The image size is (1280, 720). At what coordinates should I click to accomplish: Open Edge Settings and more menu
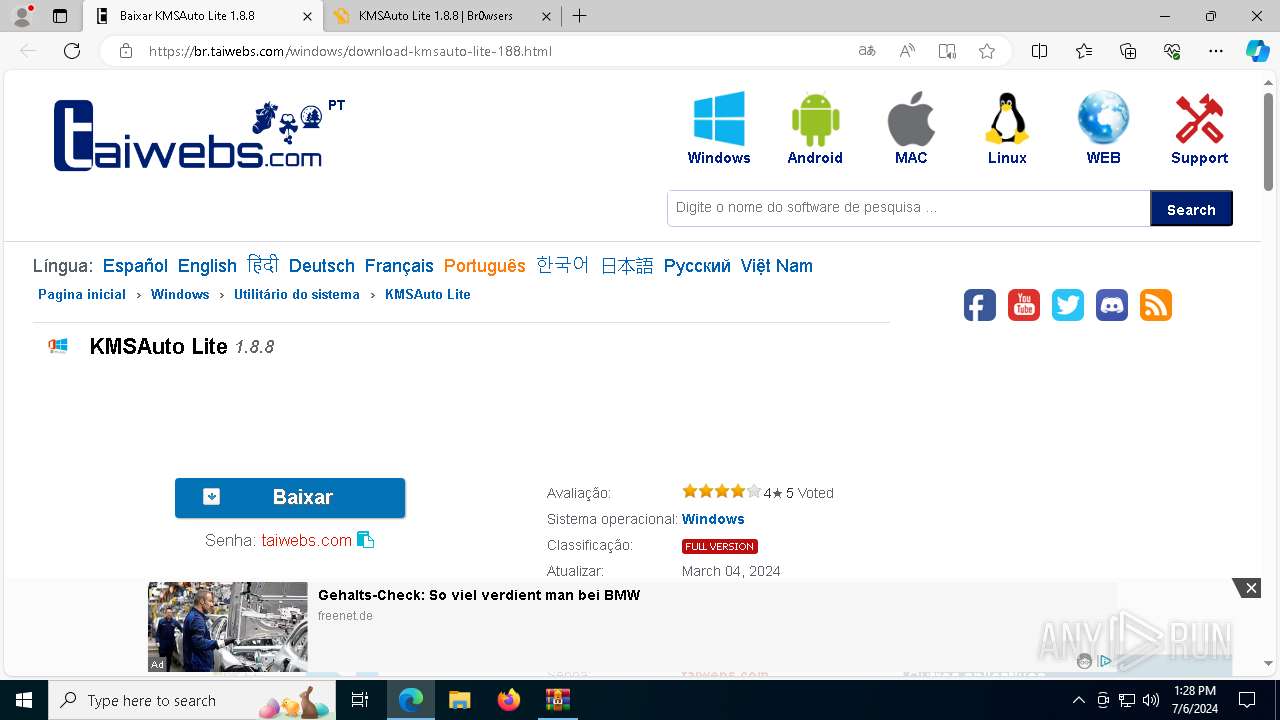click(1216, 51)
